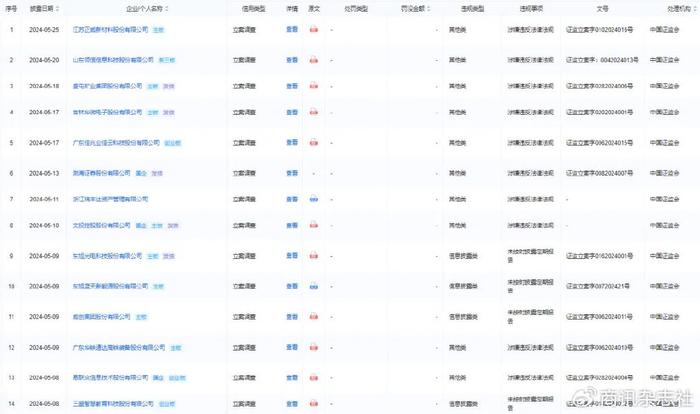Viewport: 700px width, 414px height.
Task: Click 查看 details link in row 13
Action: coord(292,378)
